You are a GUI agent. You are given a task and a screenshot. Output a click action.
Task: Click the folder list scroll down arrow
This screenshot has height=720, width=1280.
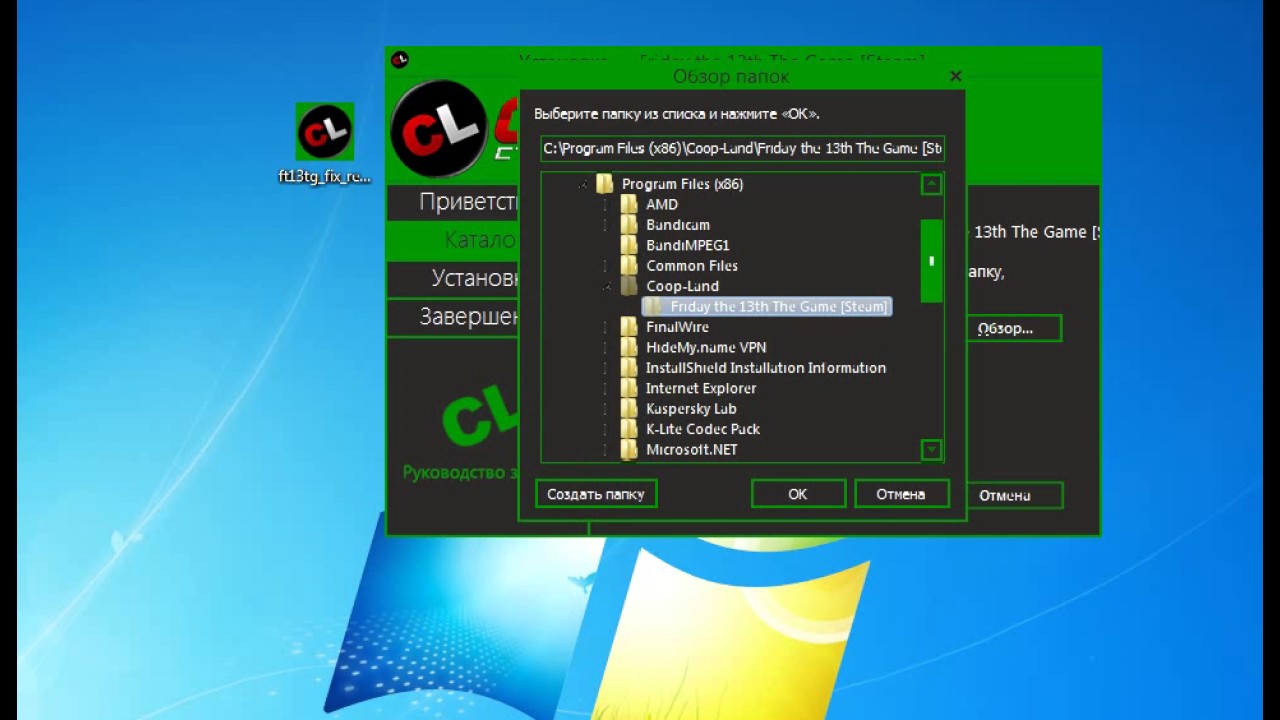point(931,450)
